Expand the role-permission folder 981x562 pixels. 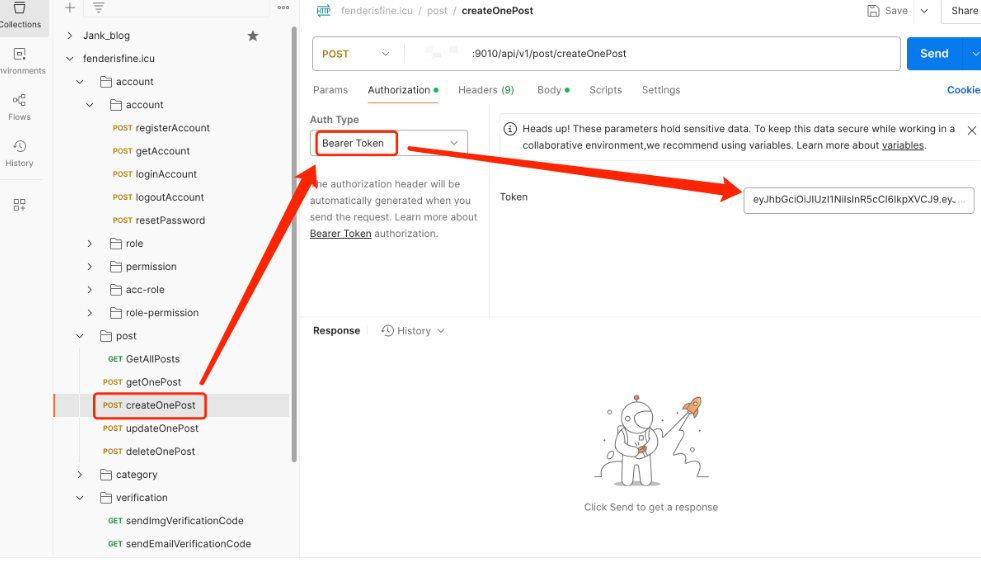(90, 313)
